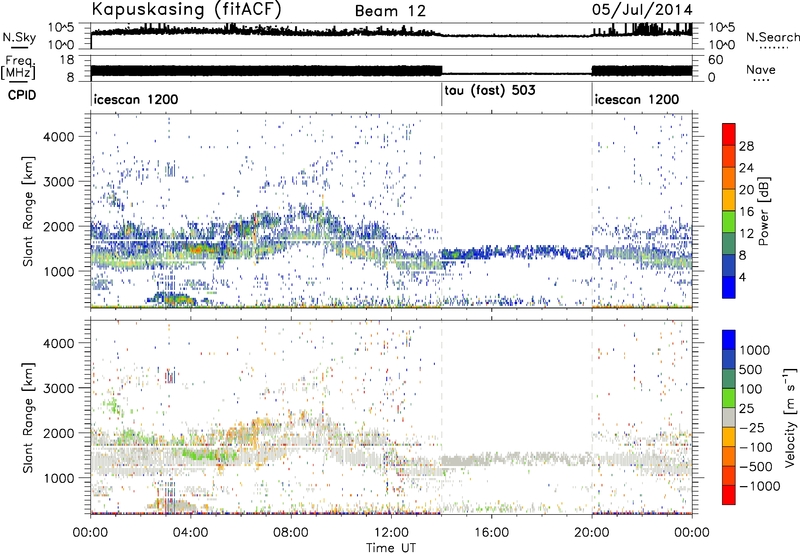
Task: Select the 3000 km tick label on velocity panel
Action: point(58,388)
